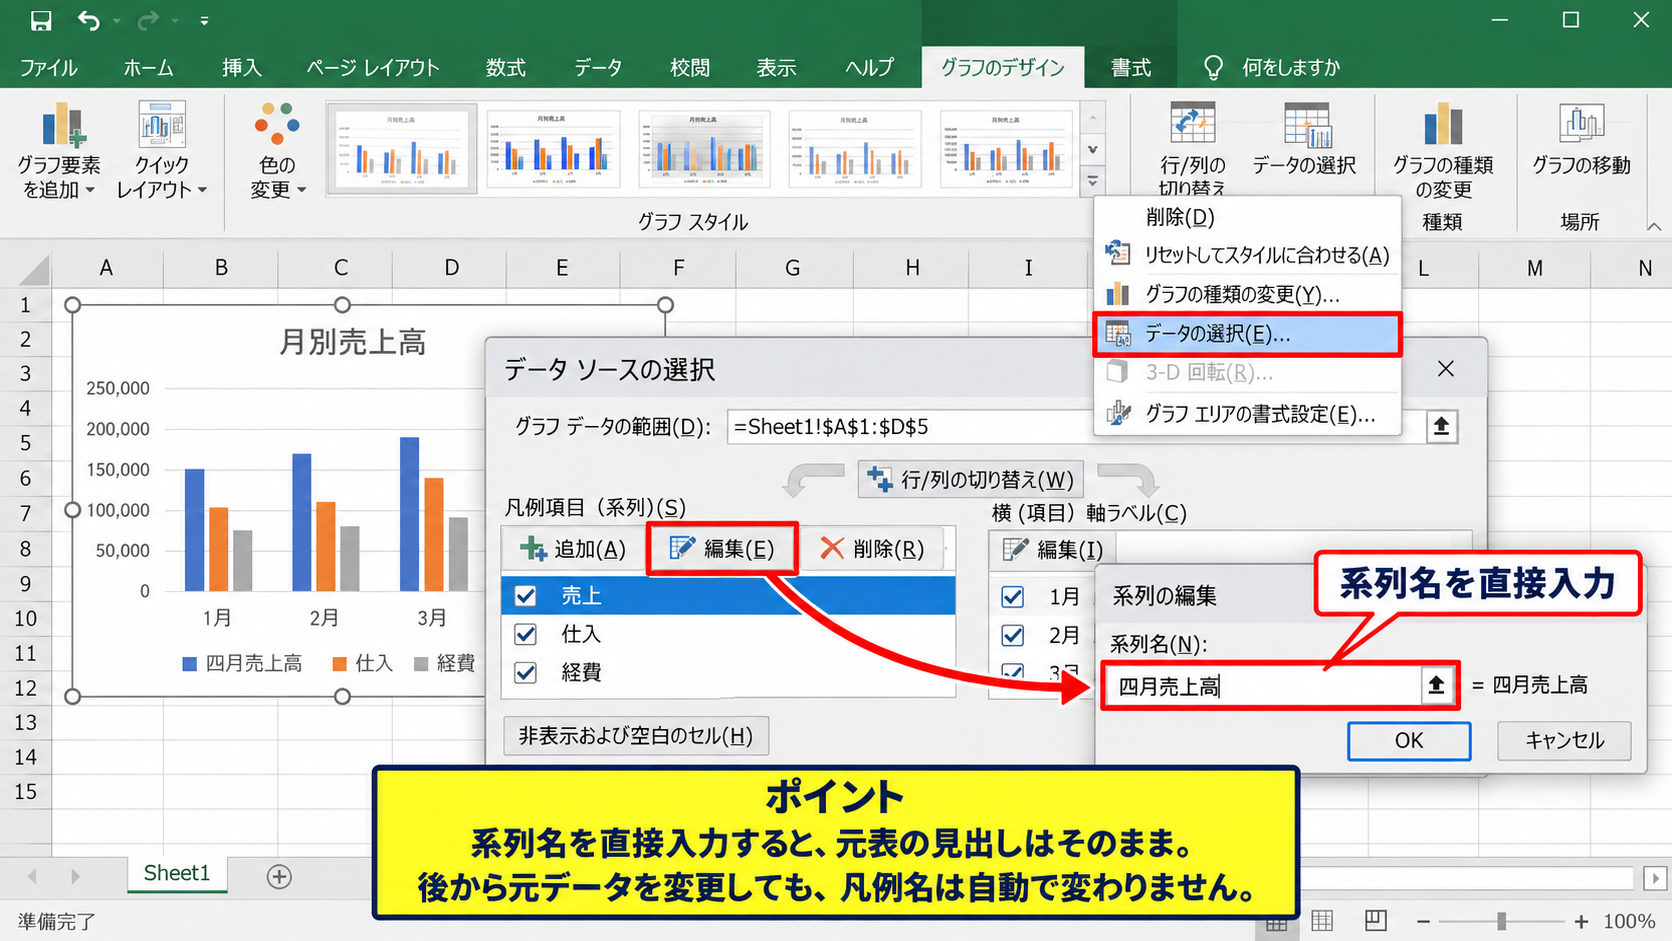Switch to the 書式 tab
This screenshot has width=1672, height=941.
(x=1130, y=68)
